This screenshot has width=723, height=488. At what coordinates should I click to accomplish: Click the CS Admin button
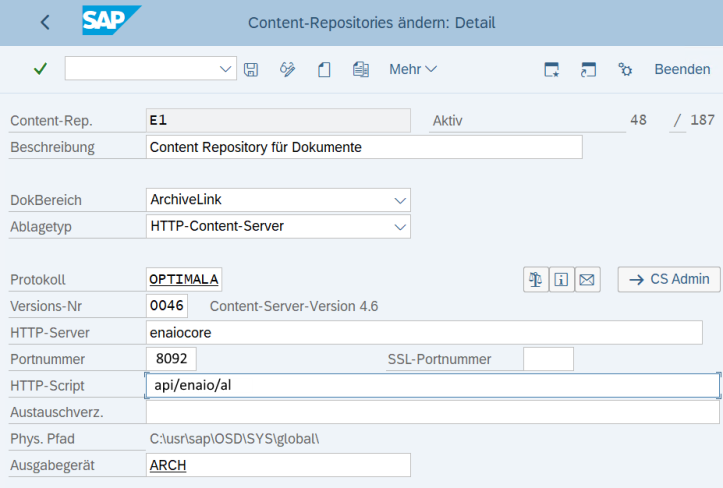pos(669,280)
